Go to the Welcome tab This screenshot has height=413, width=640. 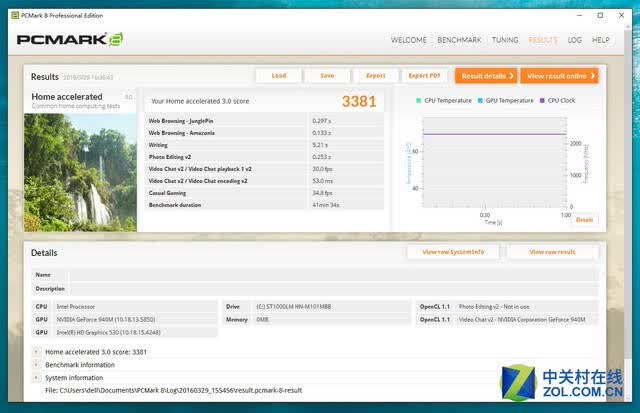point(409,40)
